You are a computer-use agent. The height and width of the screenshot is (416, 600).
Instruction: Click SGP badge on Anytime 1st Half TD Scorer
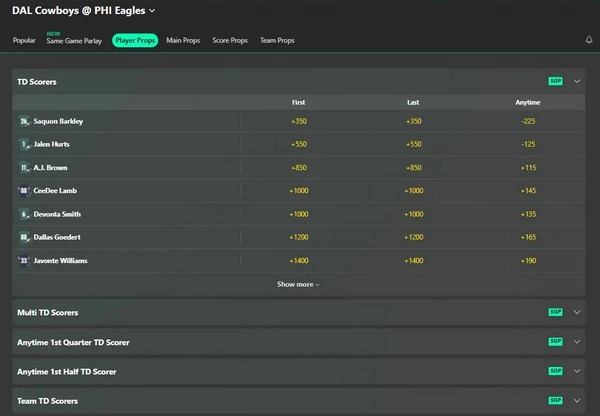tap(555, 371)
